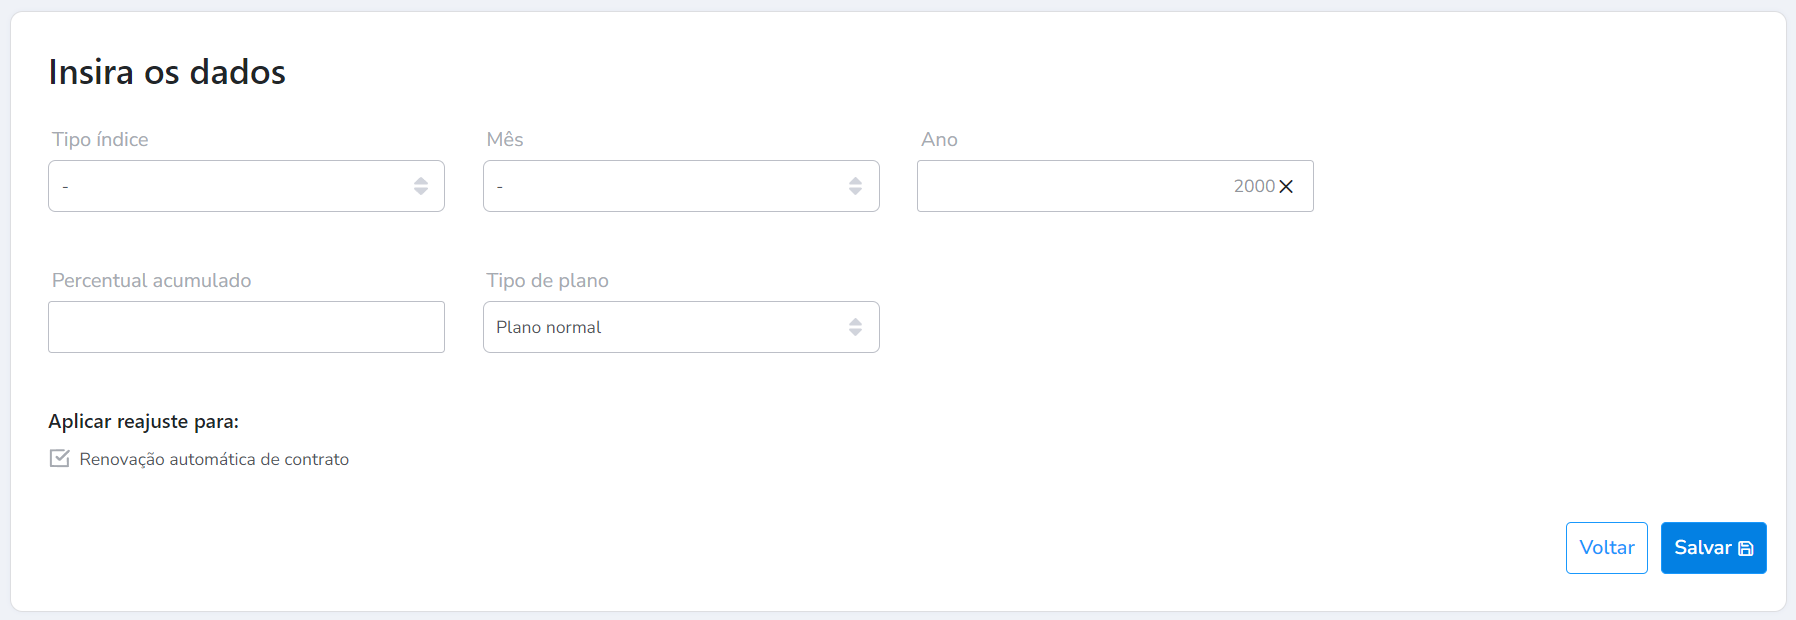The image size is (1796, 620).
Task: Click the up-down arrows beside Plano normal
Action: pos(855,327)
